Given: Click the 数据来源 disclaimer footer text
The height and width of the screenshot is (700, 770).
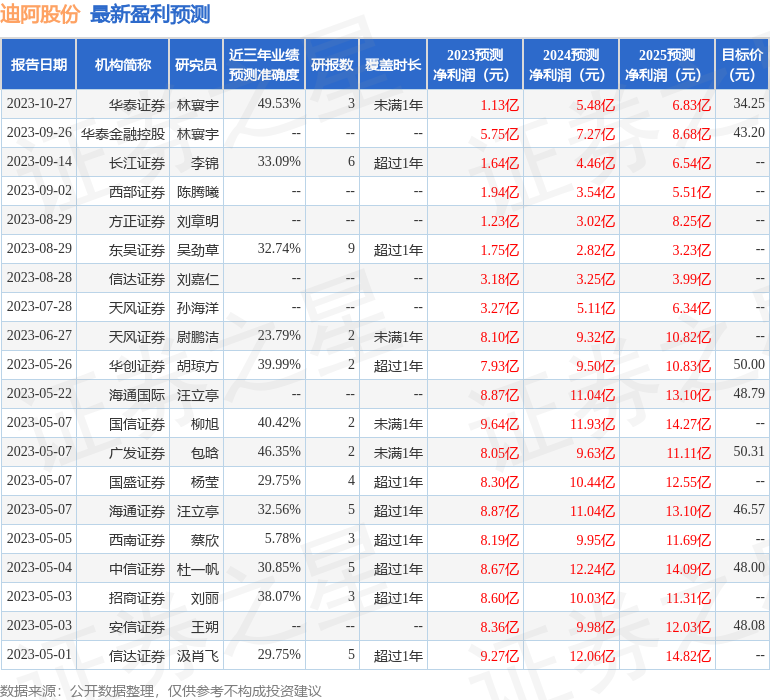Looking at the screenshot, I should coord(161,691).
